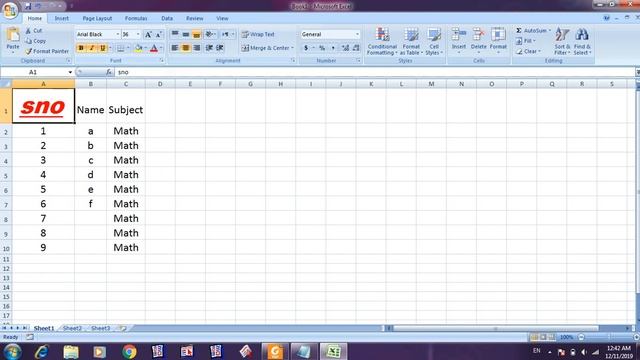The height and width of the screenshot is (360, 640).
Task: Toggle Underline formatting
Action: [x=102, y=48]
